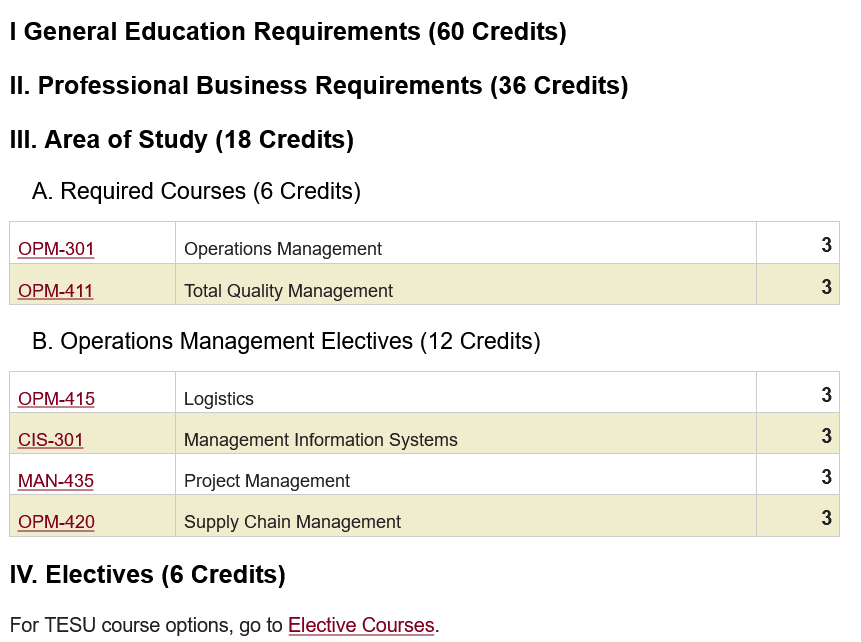Select the Project Management course title
Image resolution: width=861 pixels, height=642 pixels.
tap(267, 481)
